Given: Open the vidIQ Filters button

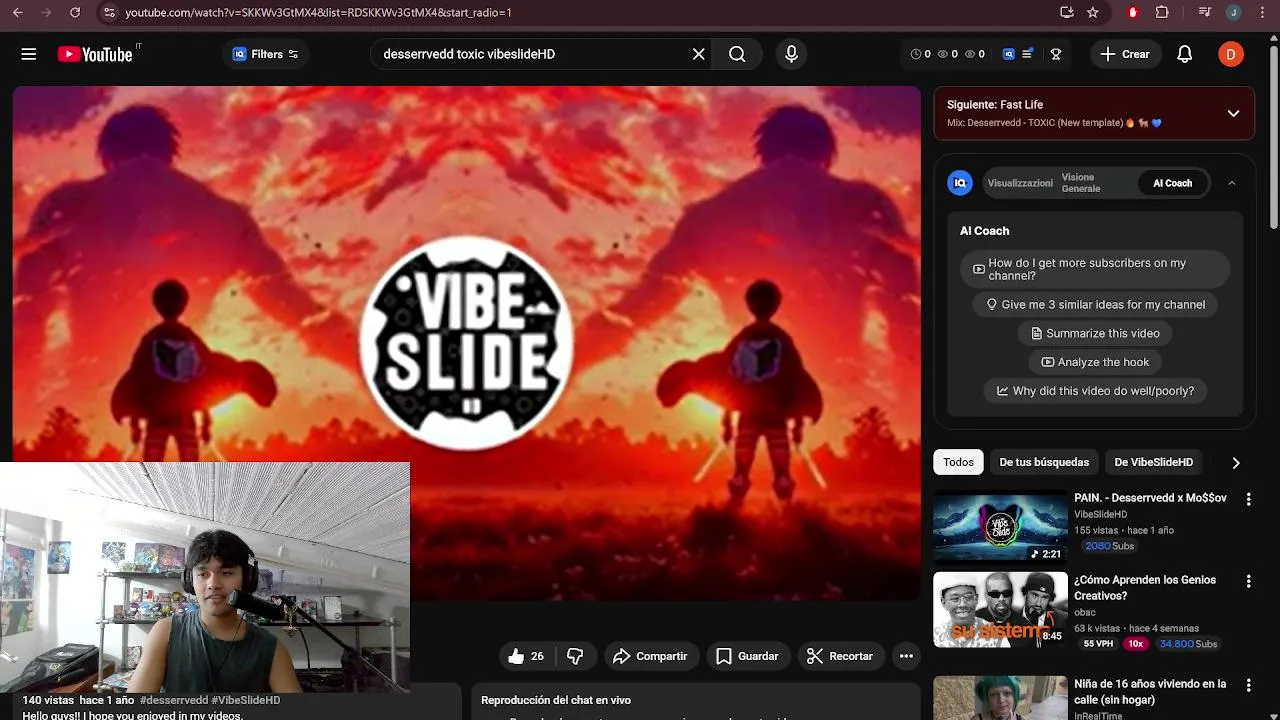Looking at the screenshot, I should (265, 54).
